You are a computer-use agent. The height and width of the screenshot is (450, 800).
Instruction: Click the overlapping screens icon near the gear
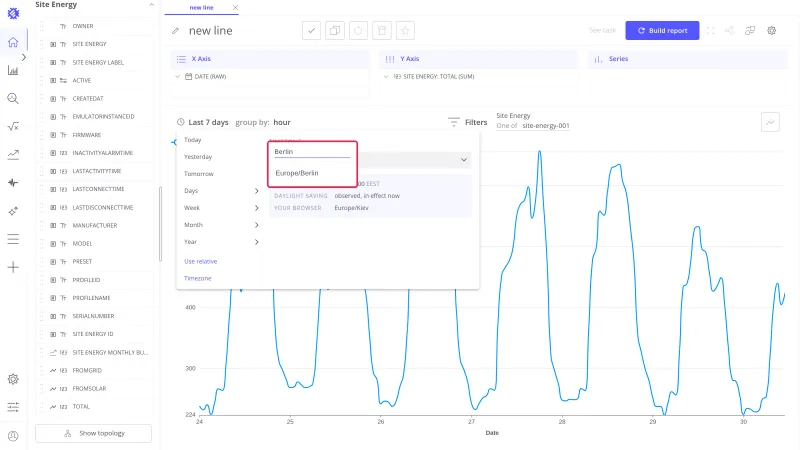click(x=750, y=31)
